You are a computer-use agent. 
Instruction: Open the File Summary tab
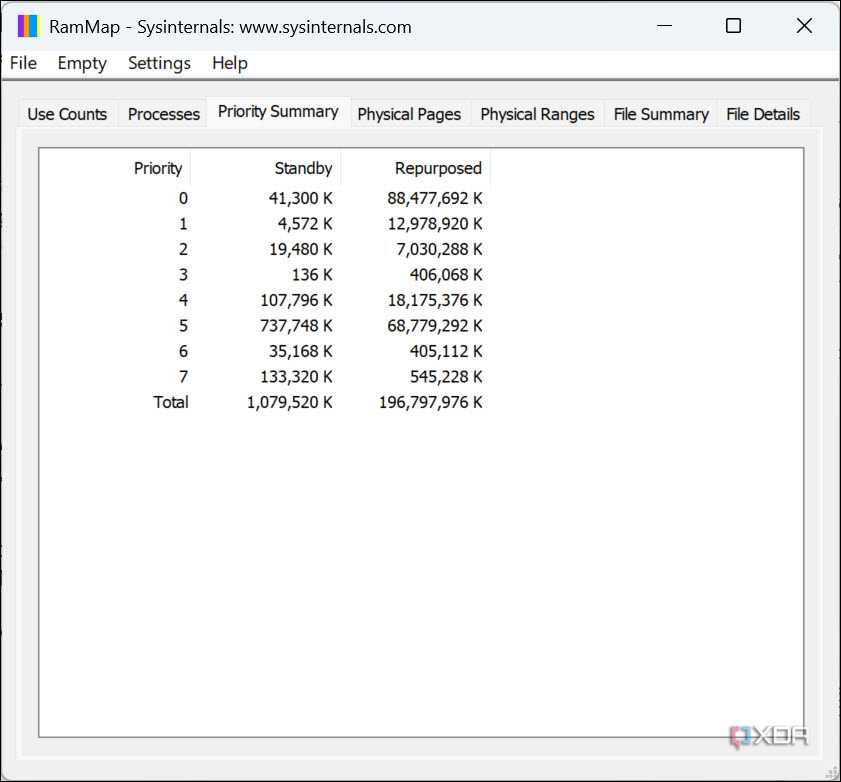[661, 114]
